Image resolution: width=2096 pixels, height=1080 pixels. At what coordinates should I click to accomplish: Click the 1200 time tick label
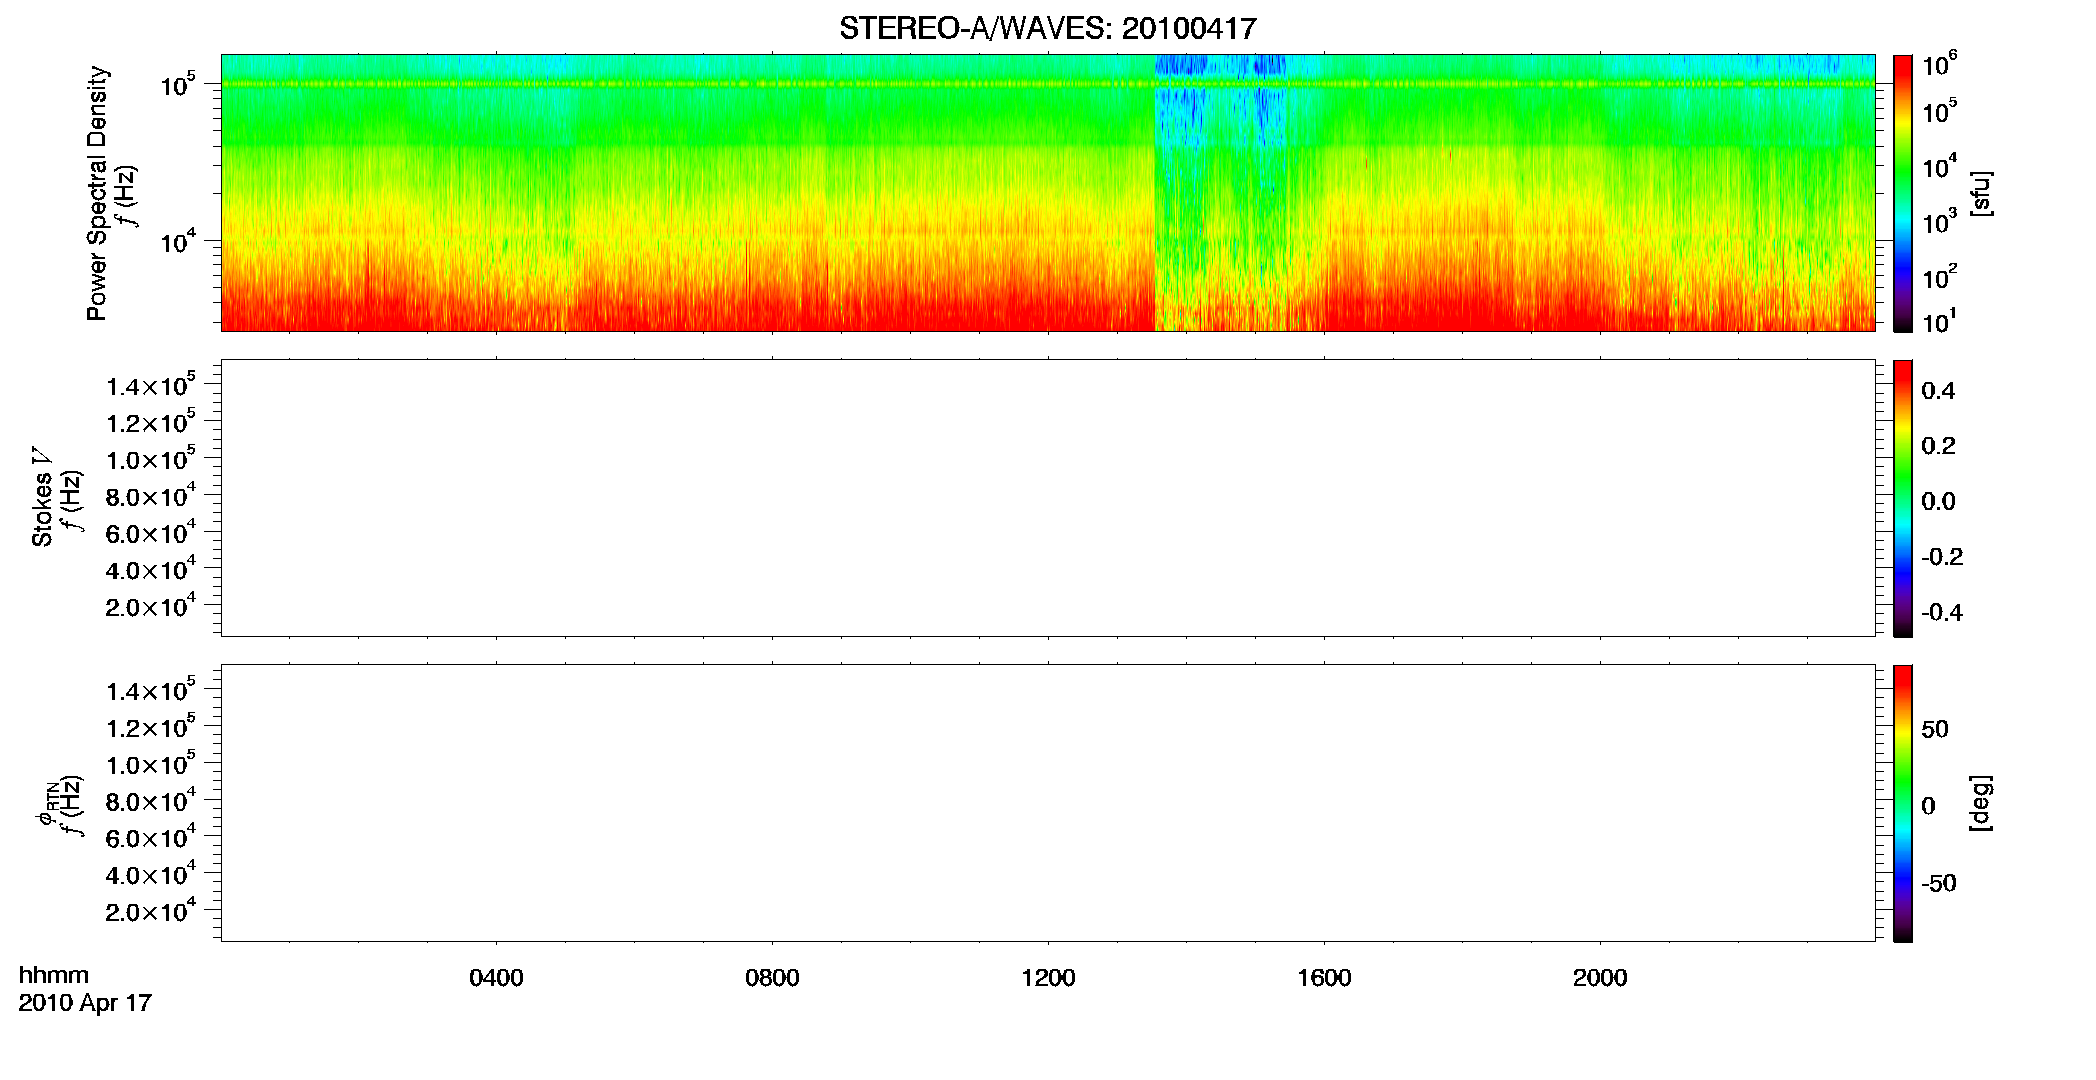click(1048, 978)
